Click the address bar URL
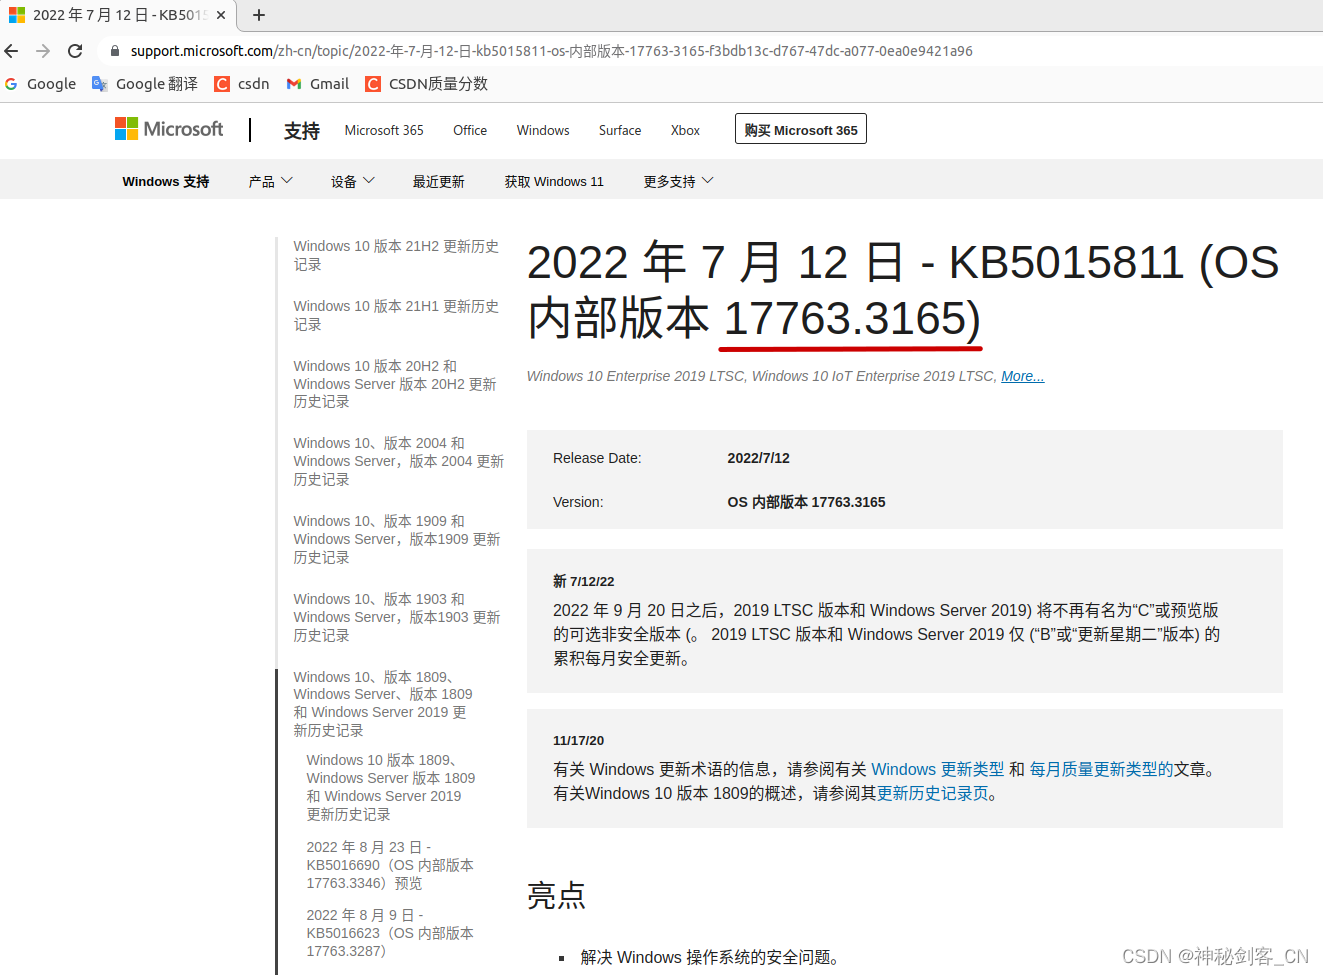The height and width of the screenshot is (975, 1323). point(551,51)
